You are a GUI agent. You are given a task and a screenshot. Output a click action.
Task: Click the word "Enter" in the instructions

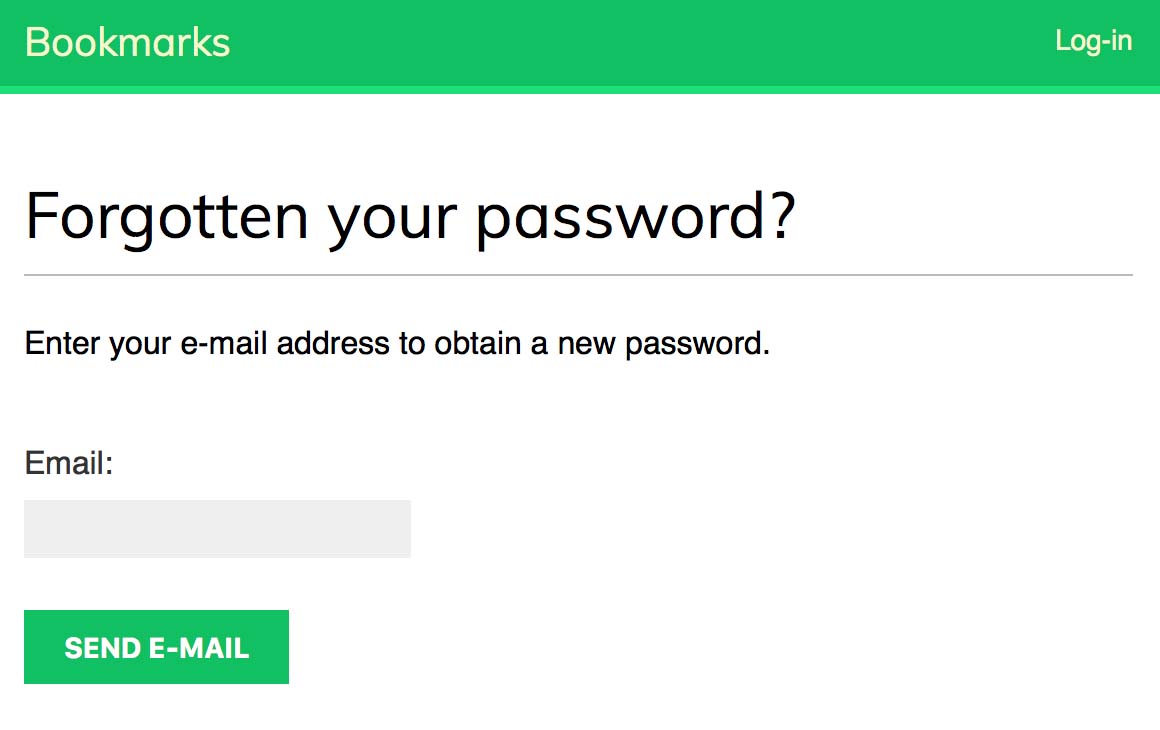coord(62,344)
